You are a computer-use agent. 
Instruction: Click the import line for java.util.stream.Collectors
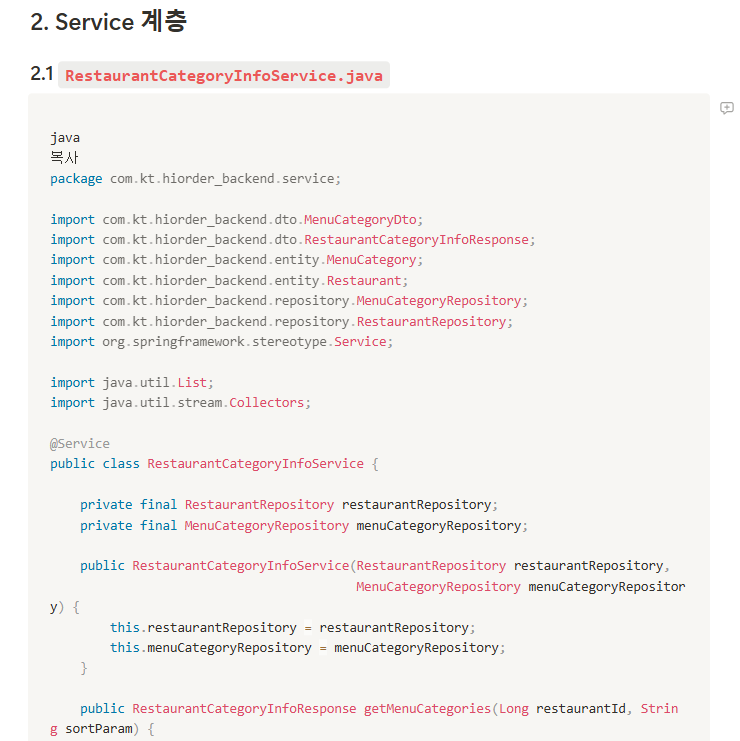181,403
